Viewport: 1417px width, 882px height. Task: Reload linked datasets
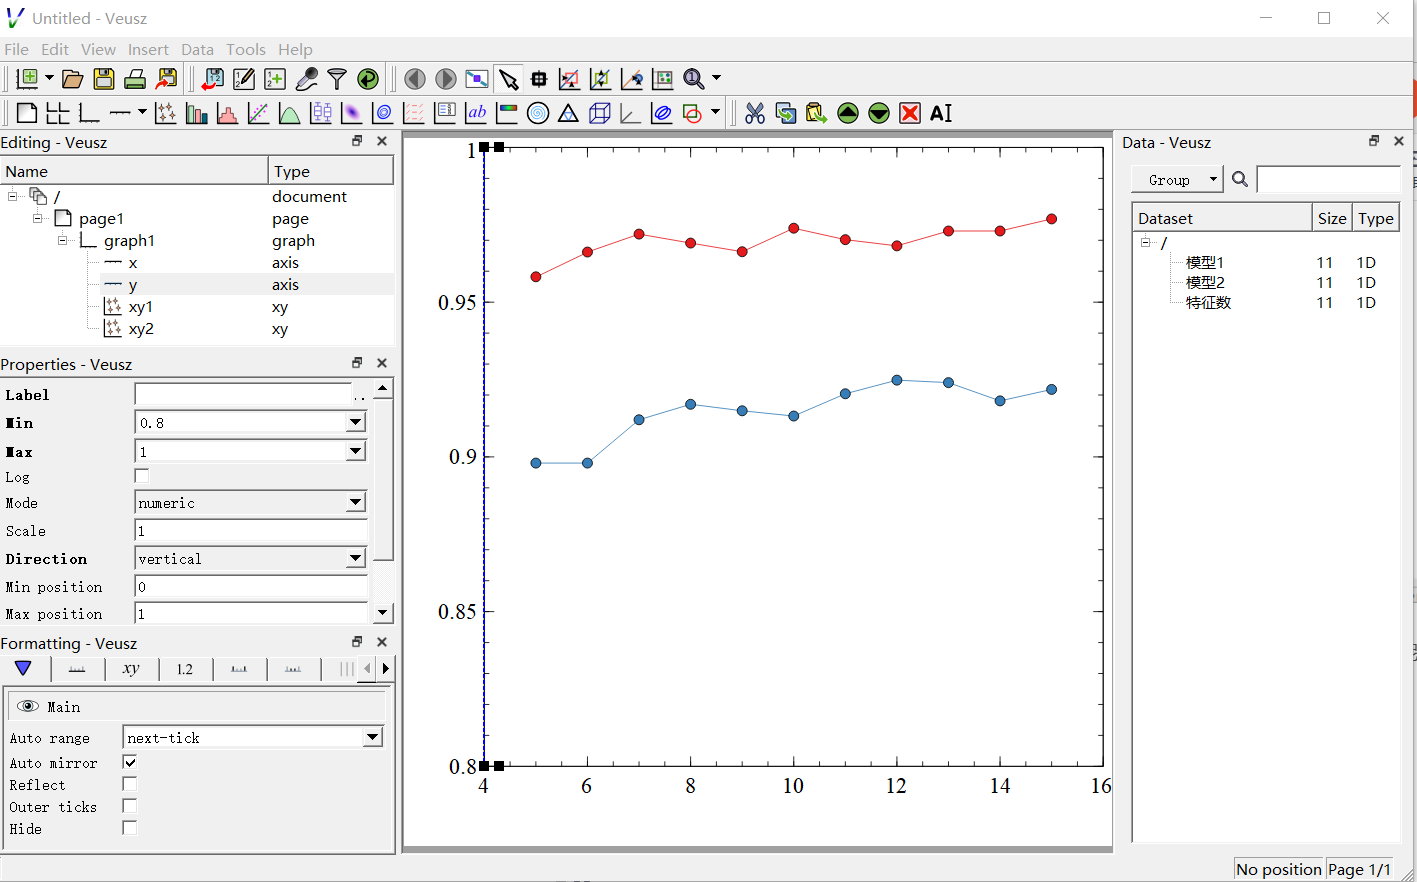point(368,78)
